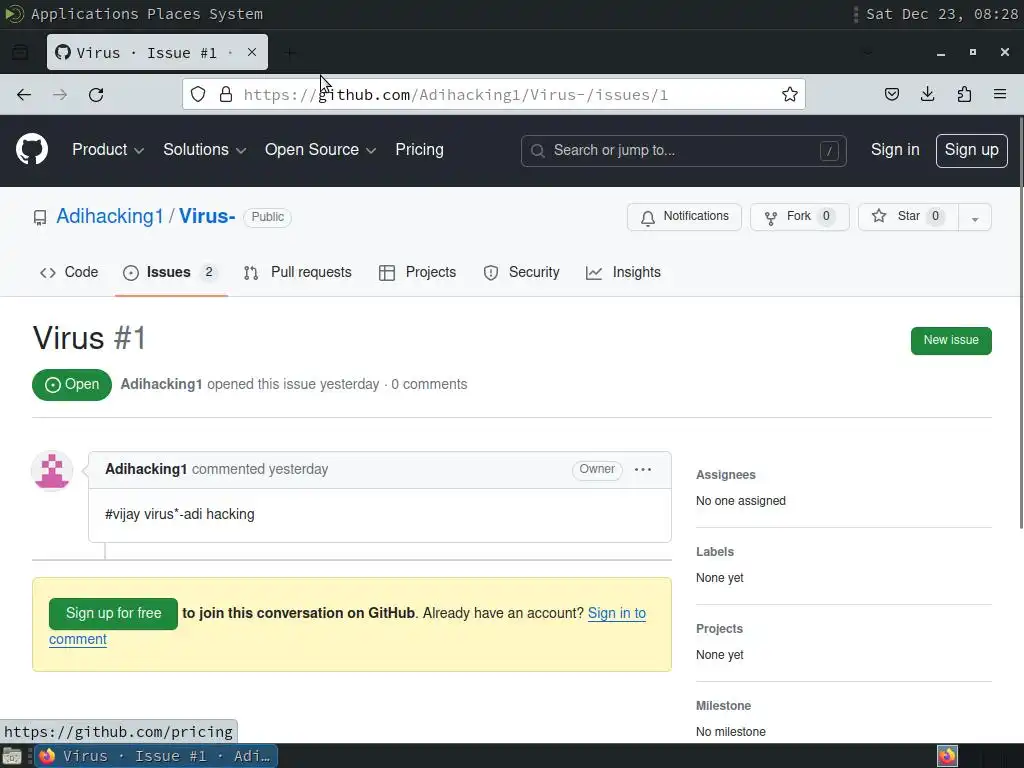This screenshot has height=768, width=1024.
Task: Click the page vertical scrollbar
Action: click(1021, 323)
